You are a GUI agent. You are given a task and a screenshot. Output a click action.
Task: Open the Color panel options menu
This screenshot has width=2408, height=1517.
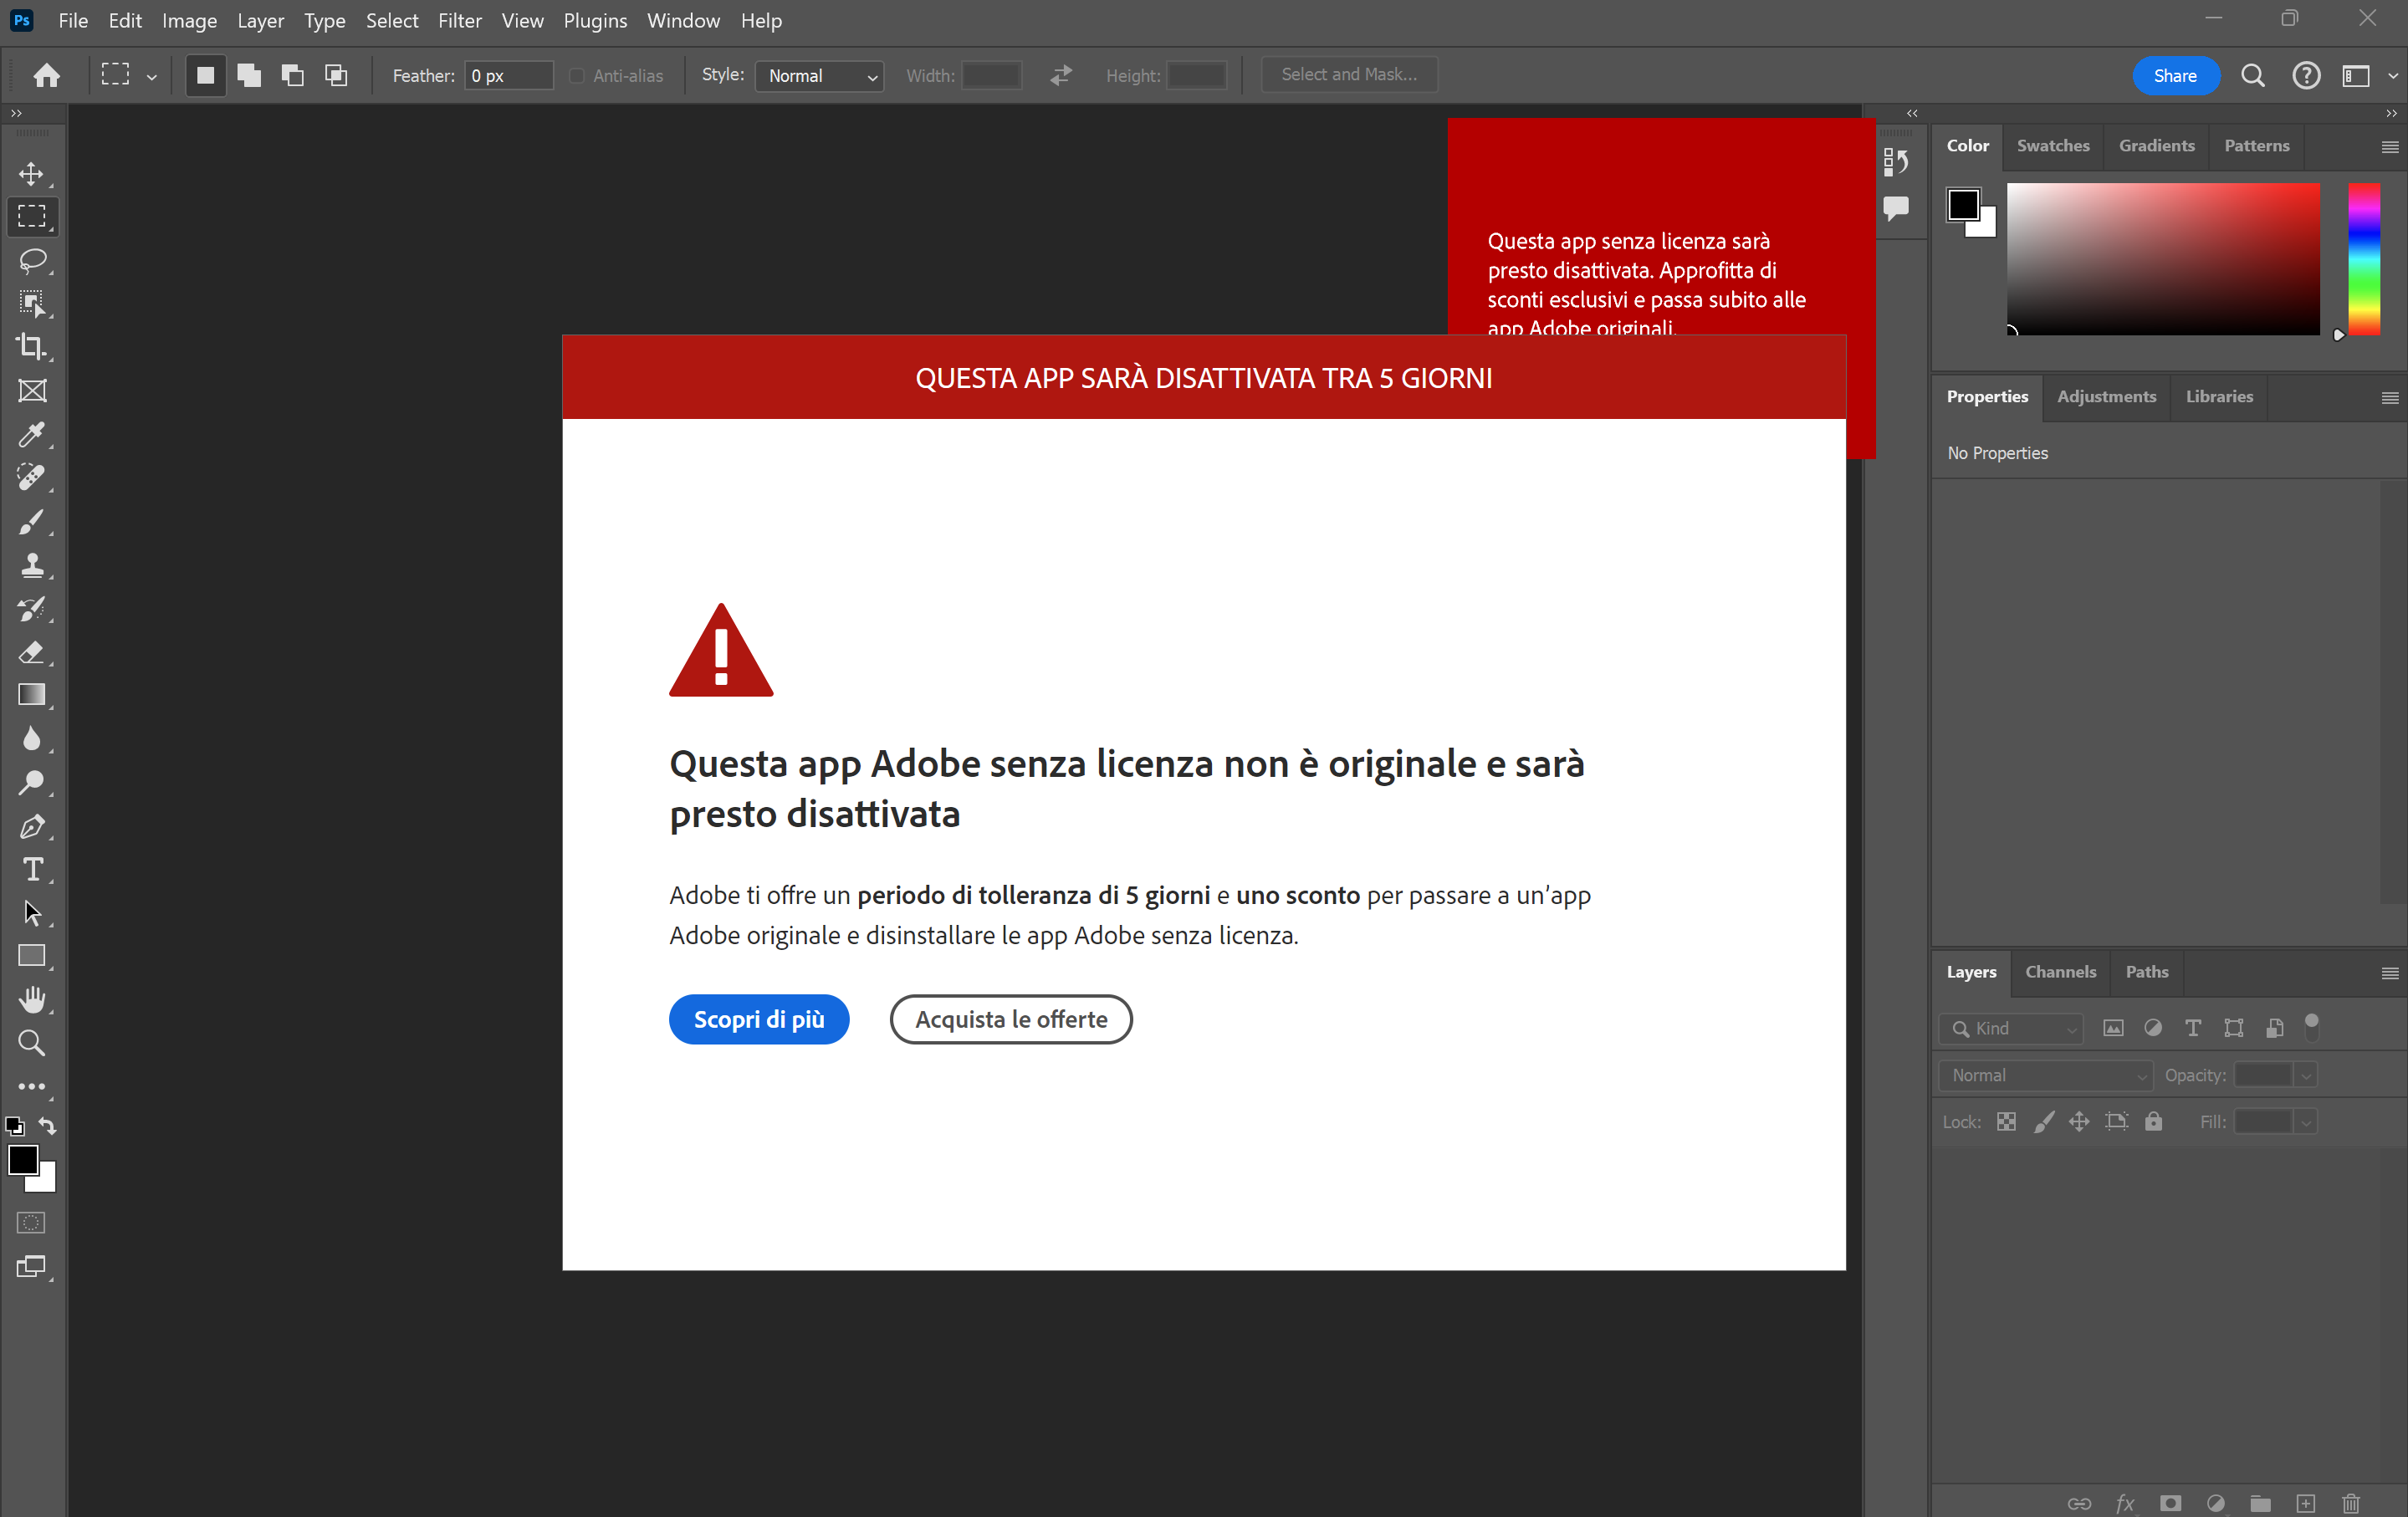click(2390, 147)
